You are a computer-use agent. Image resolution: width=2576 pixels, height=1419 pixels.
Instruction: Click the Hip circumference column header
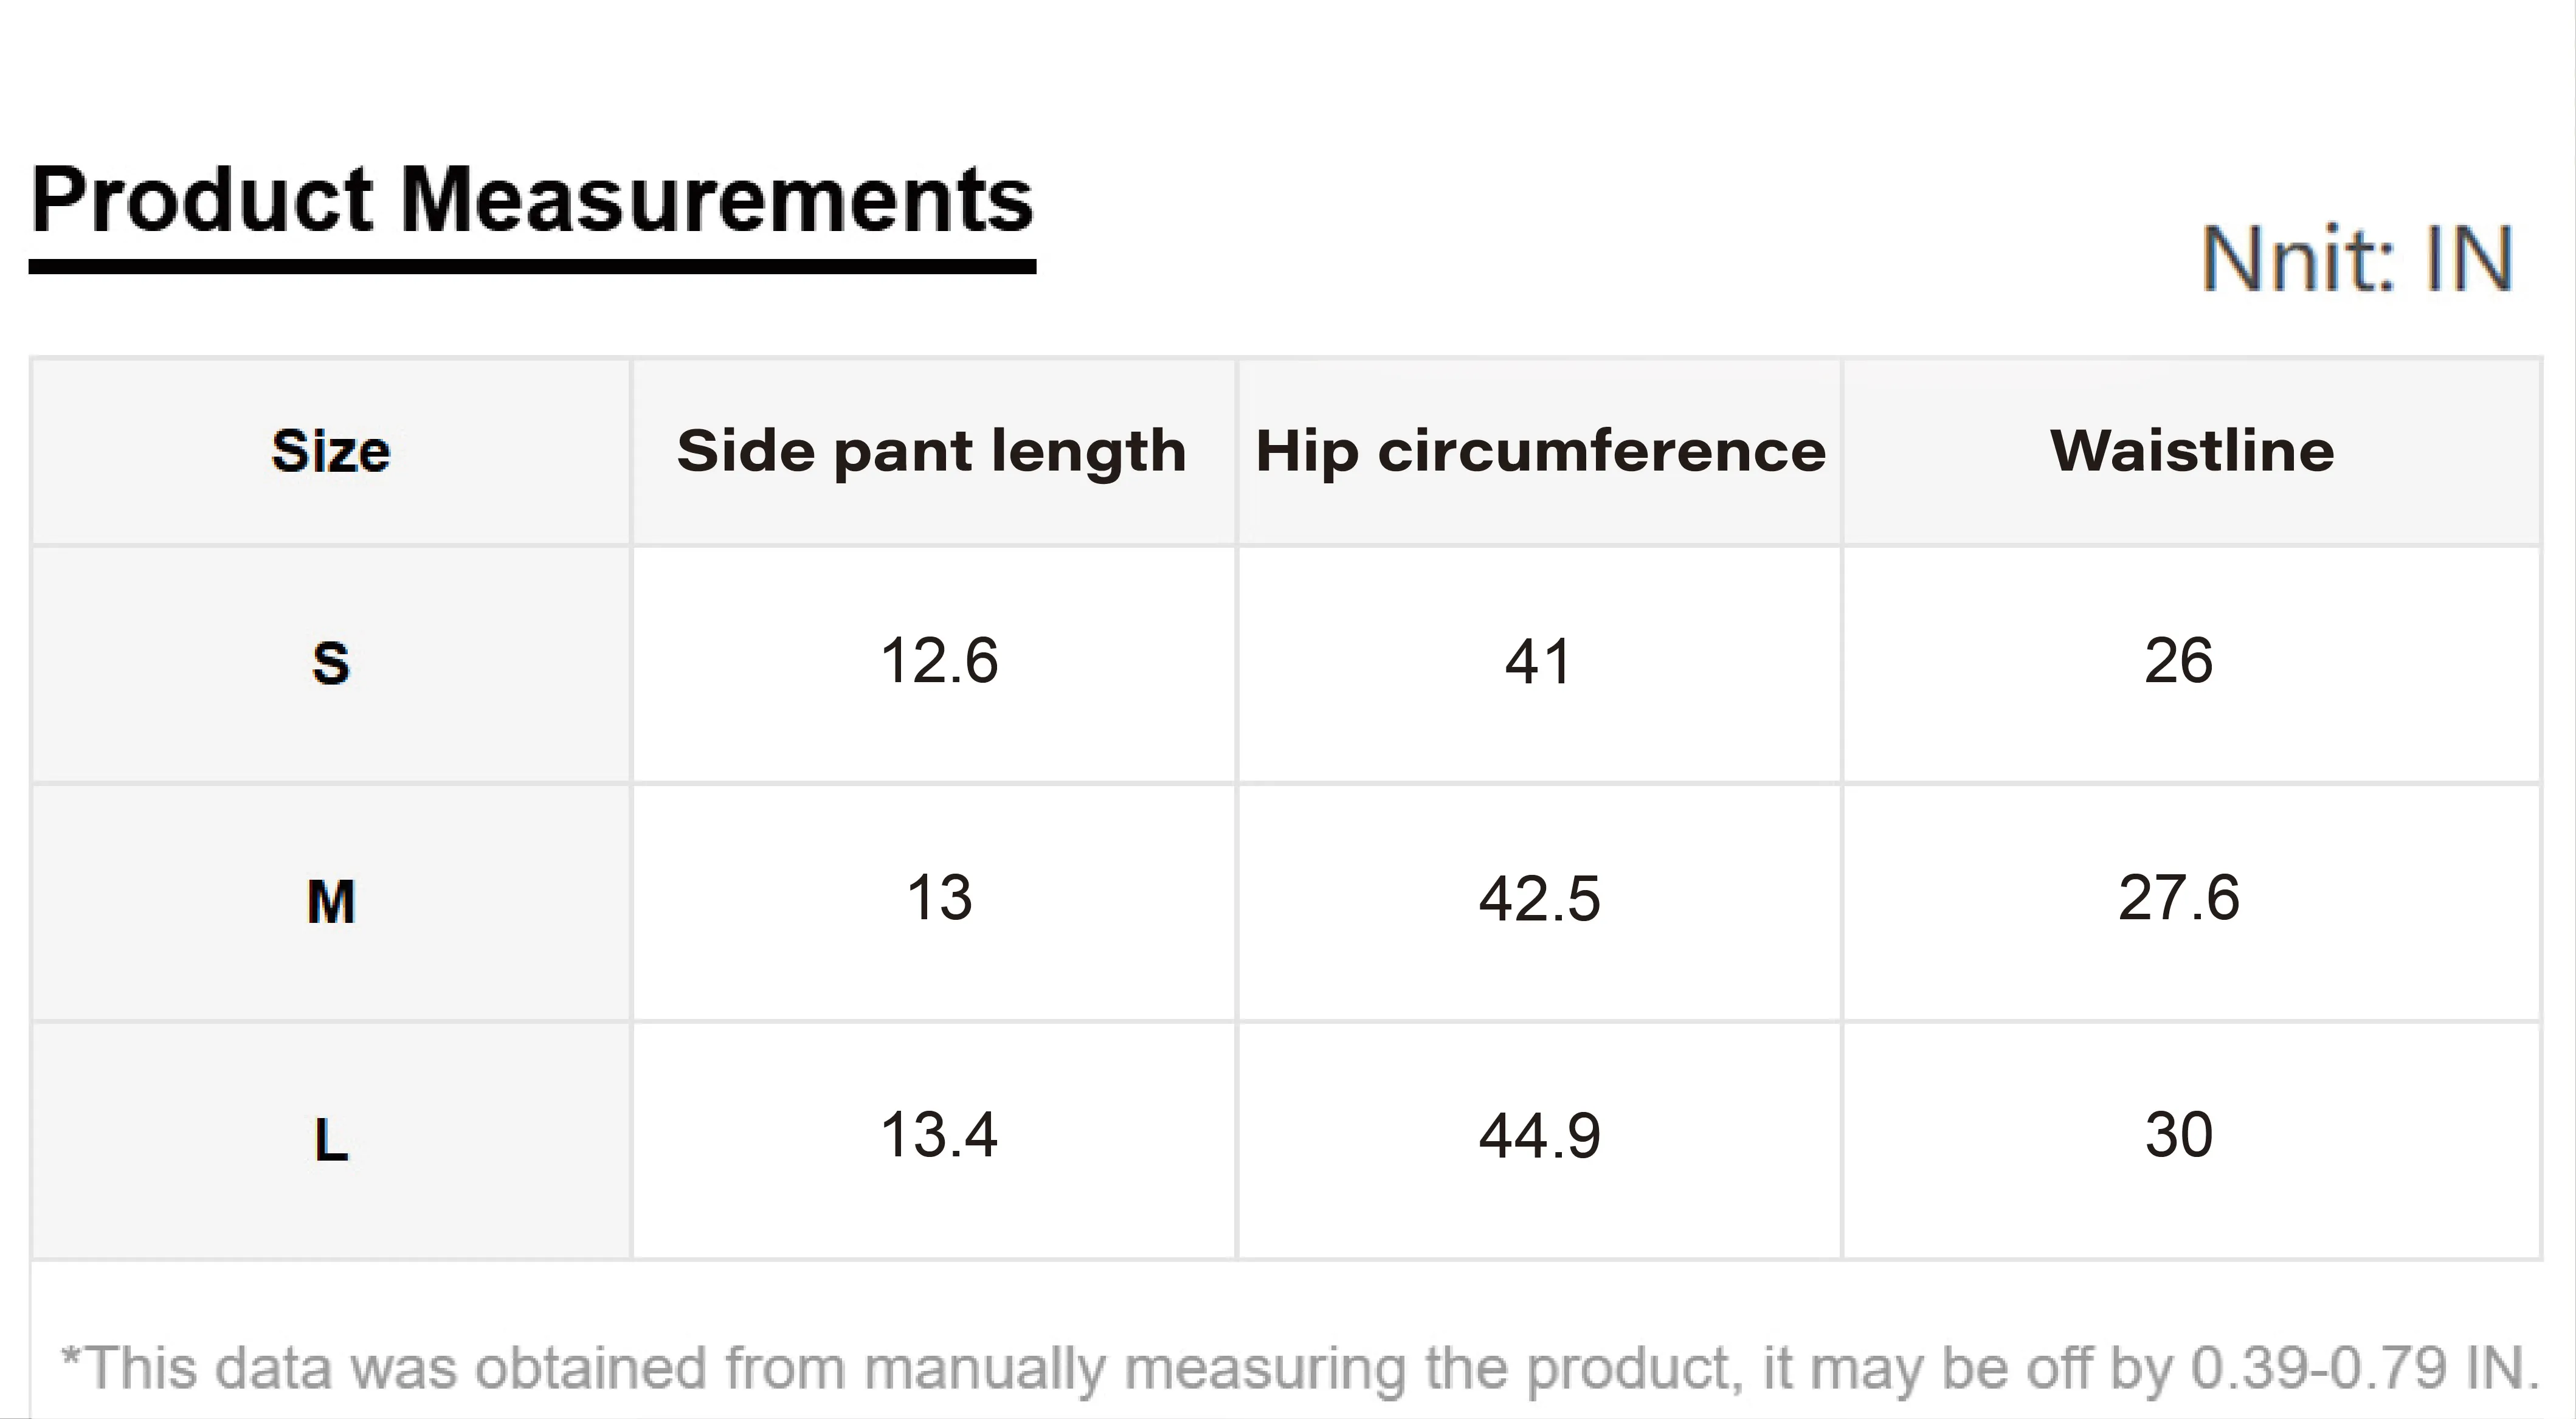(1540, 451)
